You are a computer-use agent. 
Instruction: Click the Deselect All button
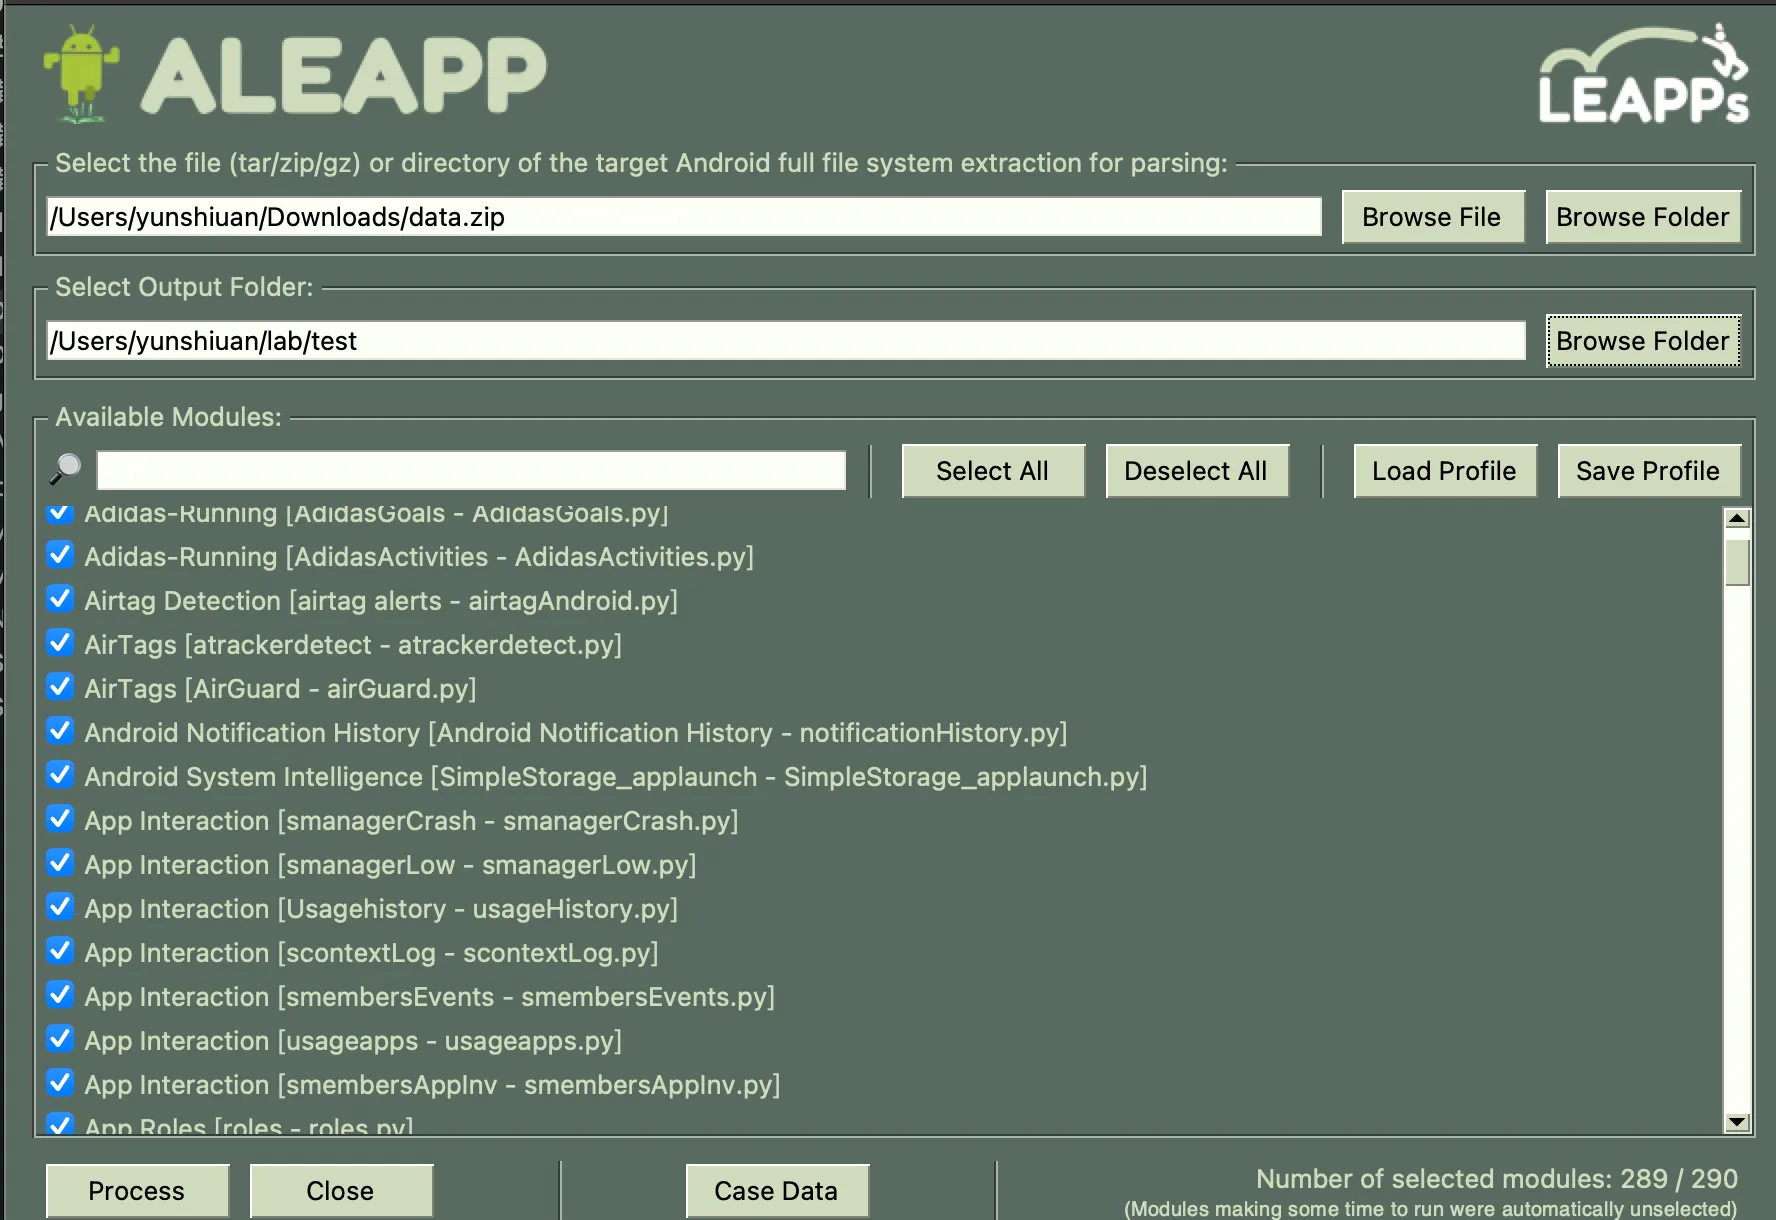tap(1197, 471)
